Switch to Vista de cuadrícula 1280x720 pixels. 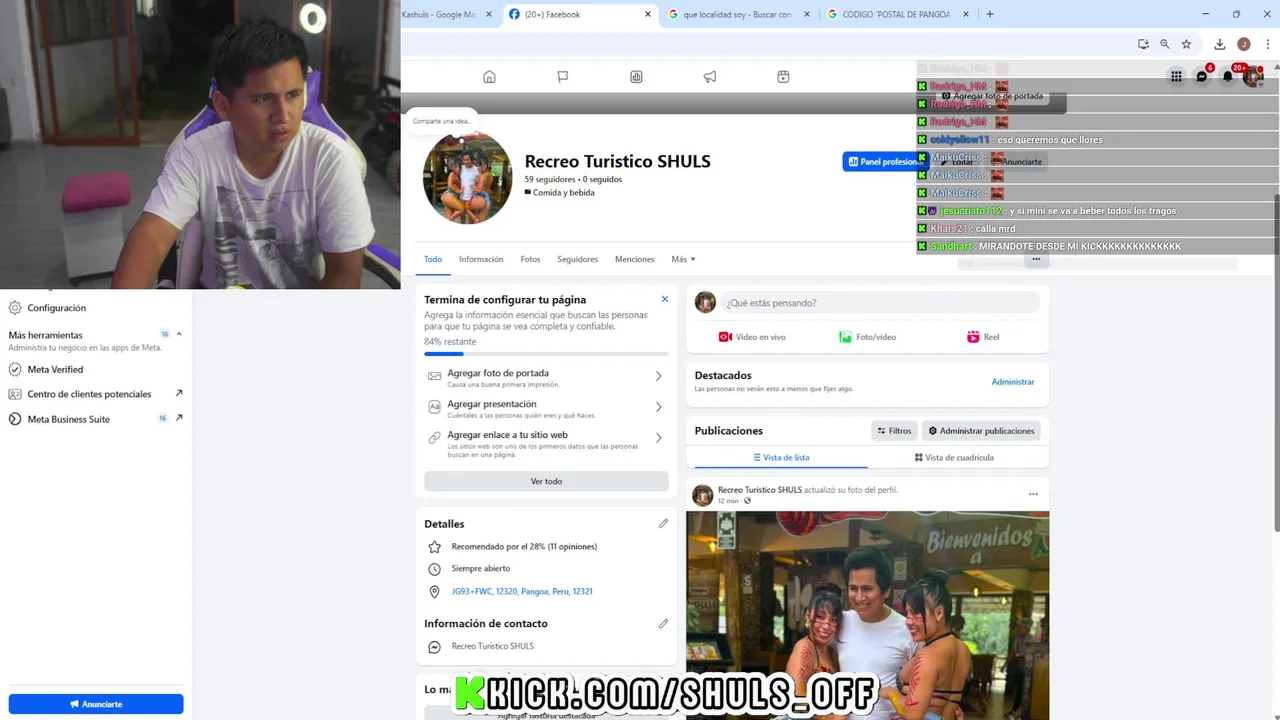[954, 457]
